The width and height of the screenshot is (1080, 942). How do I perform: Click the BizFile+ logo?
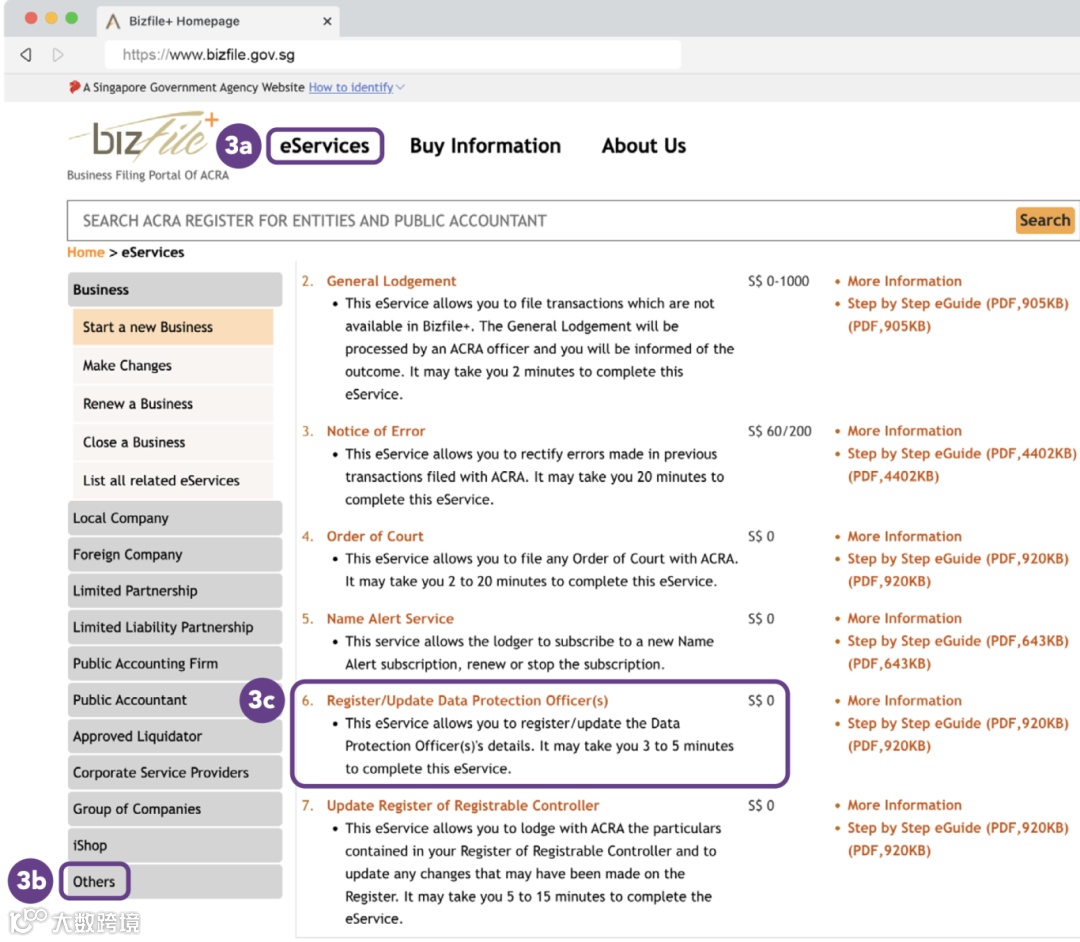click(145, 136)
